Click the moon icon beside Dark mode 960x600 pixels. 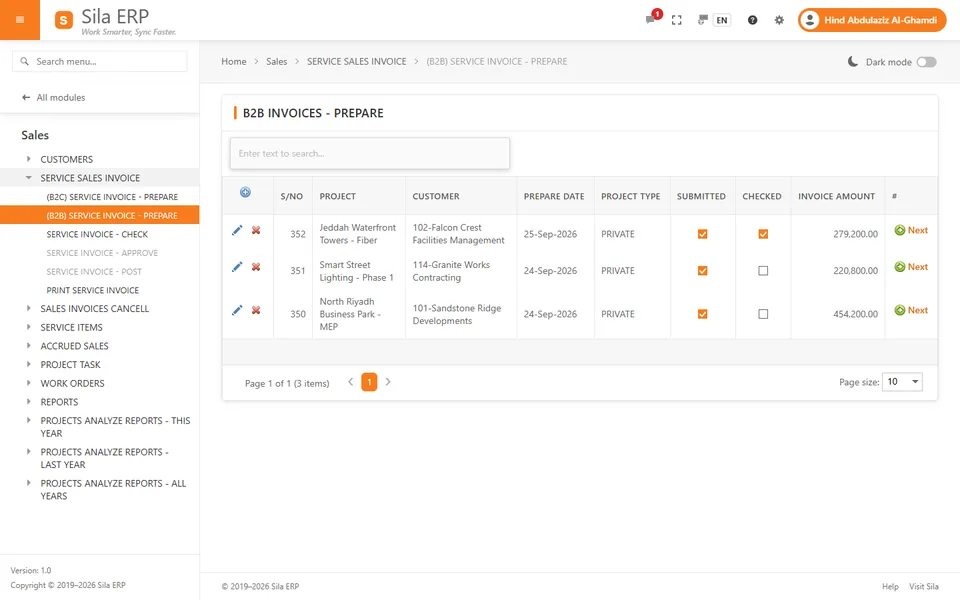click(x=852, y=61)
